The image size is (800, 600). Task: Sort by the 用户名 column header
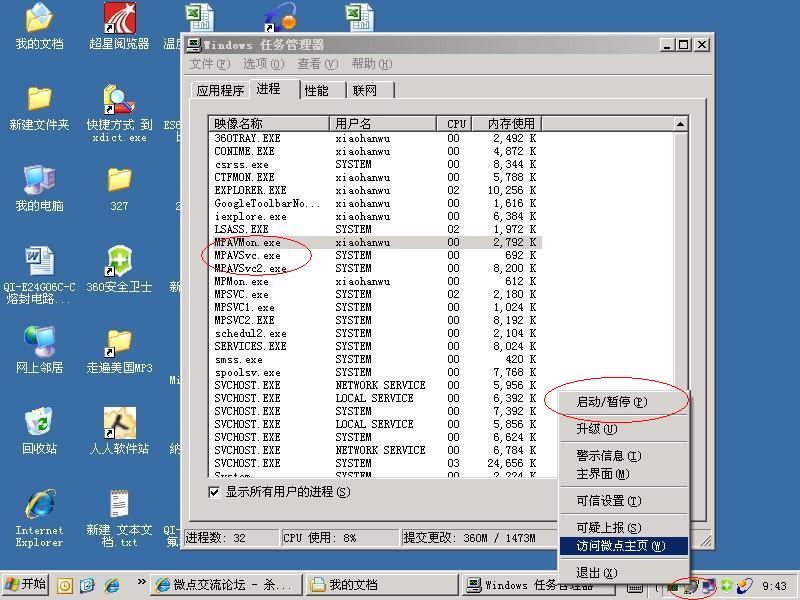click(383, 123)
